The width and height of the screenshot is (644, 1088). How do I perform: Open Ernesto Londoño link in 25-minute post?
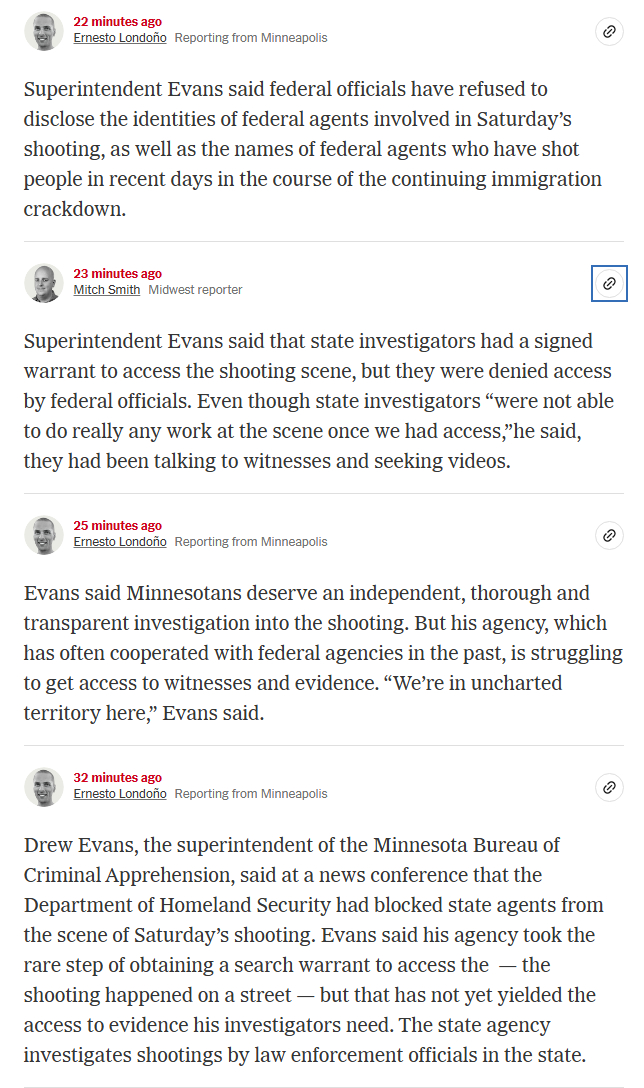point(120,542)
